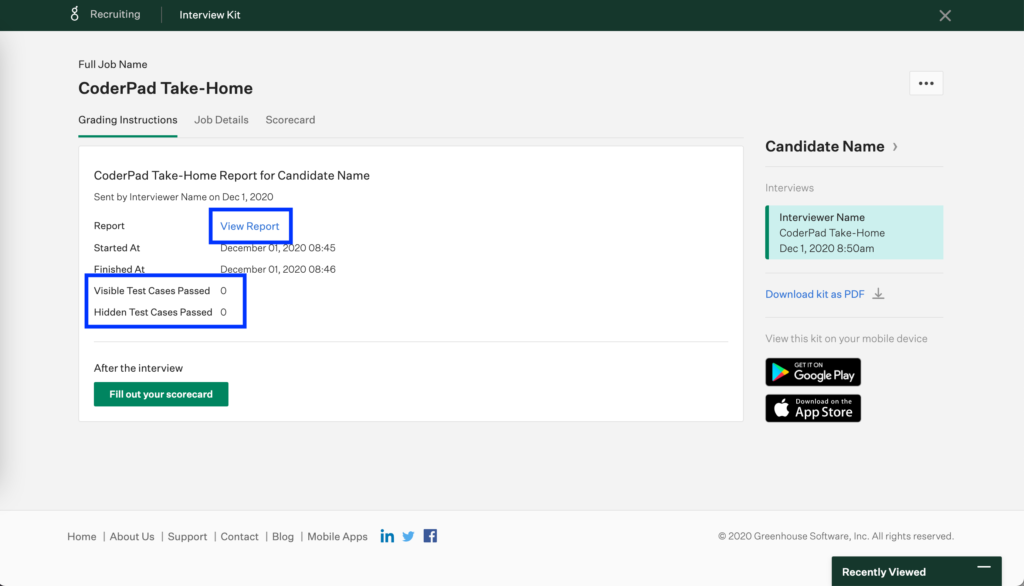Select the Twitter icon in the footer
This screenshot has width=1024, height=586.
[x=408, y=536]
